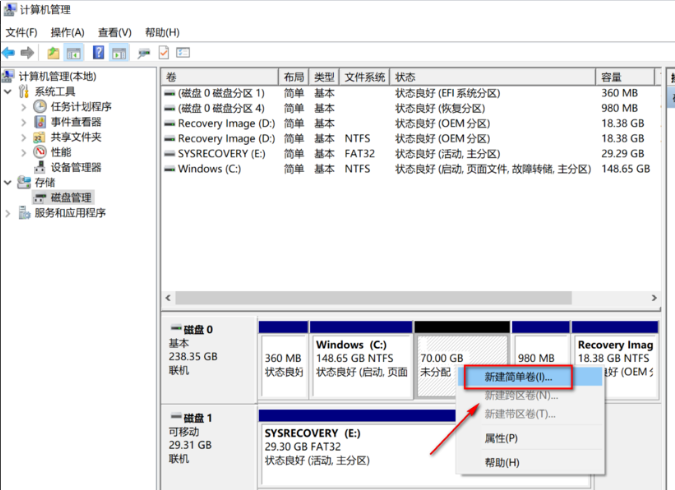This screenshot has height=490, width=675.
Task: Sort volume list by 文件系统 column header
Action: pyautogui.click(x=365, y=77)
